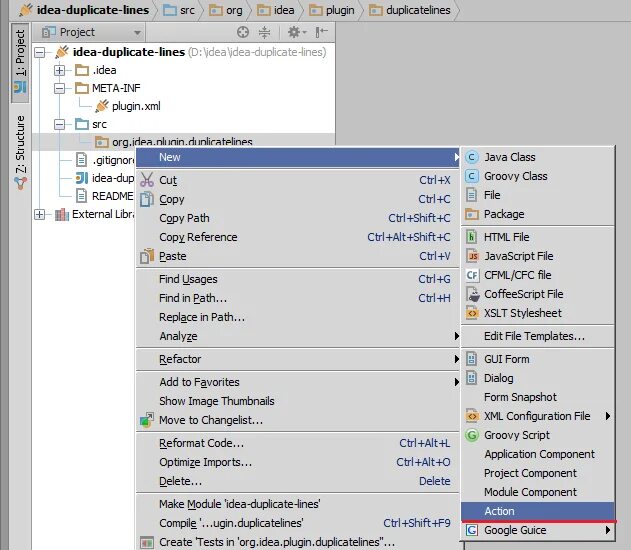Open the 1: Project side tab
The height and width of the screenshot is (550, 631).
tap(20, 63)
